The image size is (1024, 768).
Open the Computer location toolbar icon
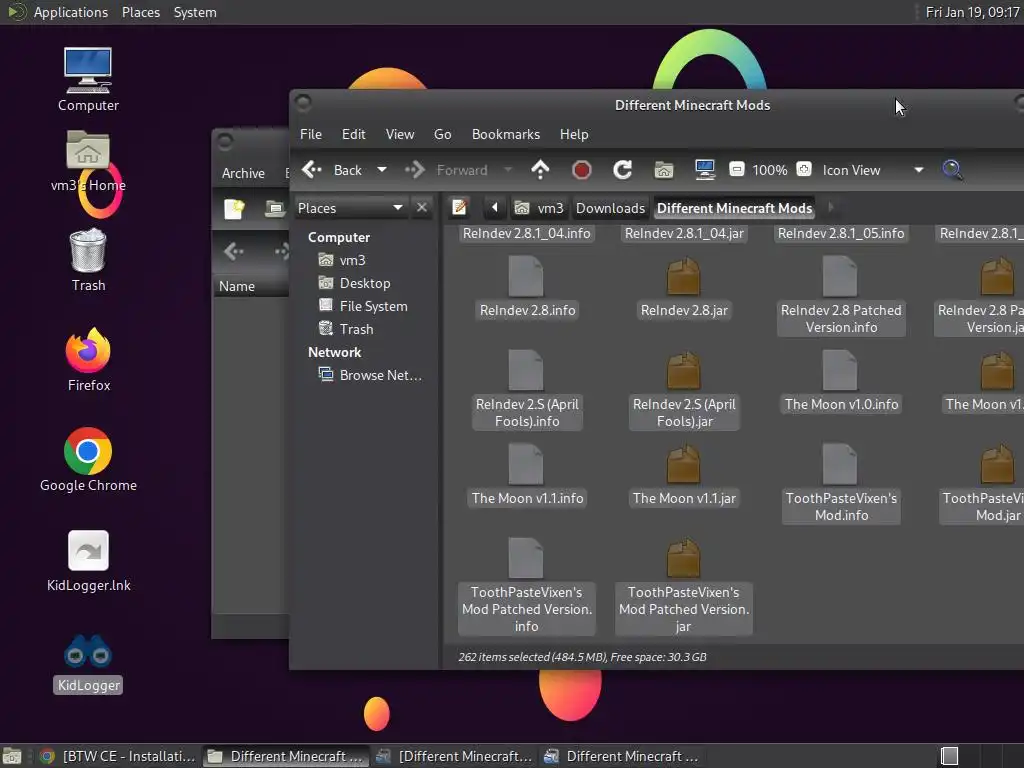point(705,170)
